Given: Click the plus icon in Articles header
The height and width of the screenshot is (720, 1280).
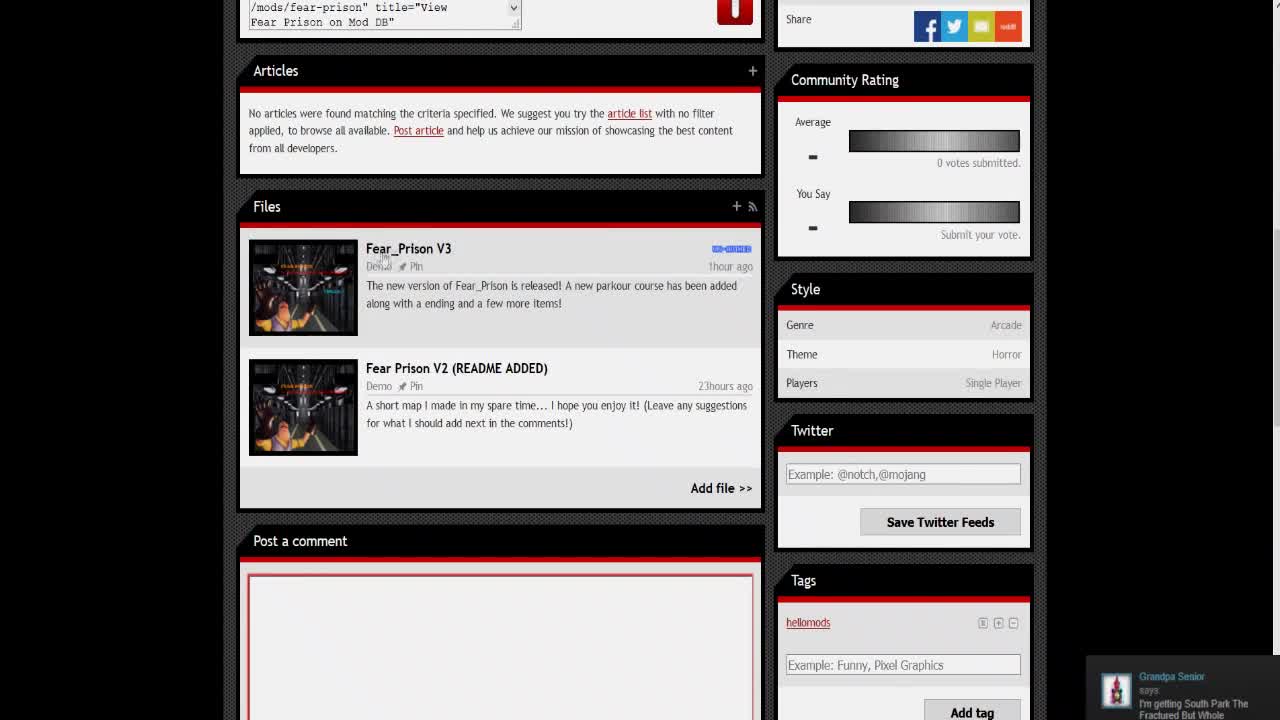Looking at the screenshot, I should [x=752, y=71].
